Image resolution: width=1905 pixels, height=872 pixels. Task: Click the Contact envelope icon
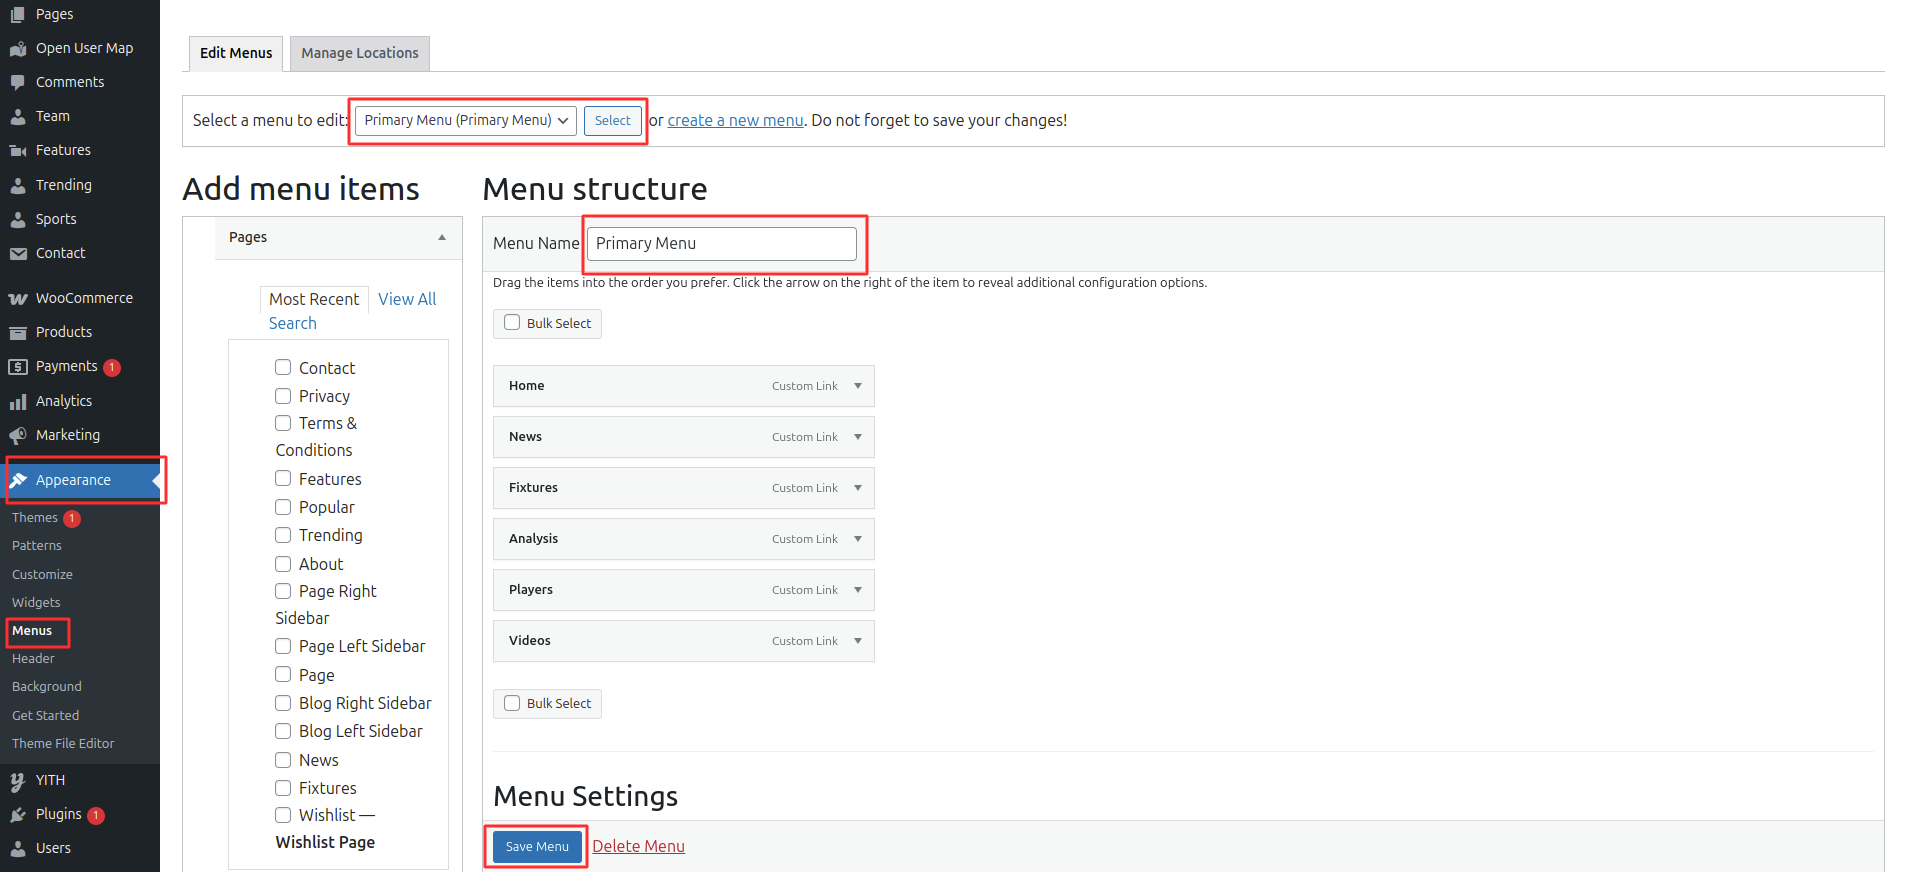pos(18,254)
